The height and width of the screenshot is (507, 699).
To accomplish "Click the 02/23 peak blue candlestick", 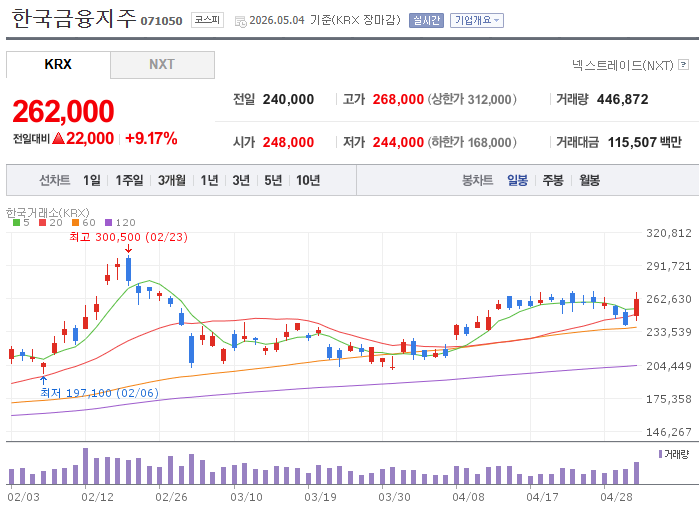I will click(128, 269).
